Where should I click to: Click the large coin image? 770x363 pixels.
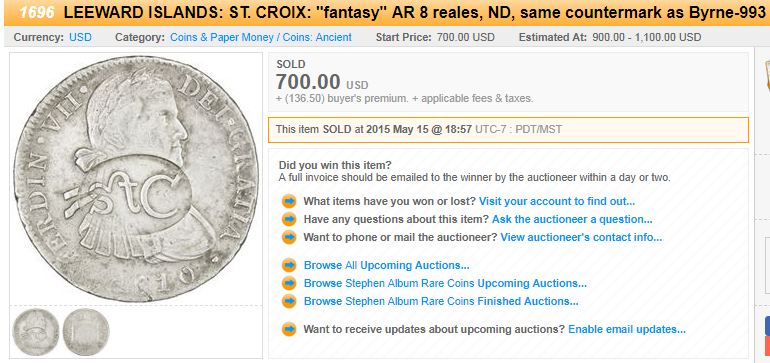pos(136,179)
